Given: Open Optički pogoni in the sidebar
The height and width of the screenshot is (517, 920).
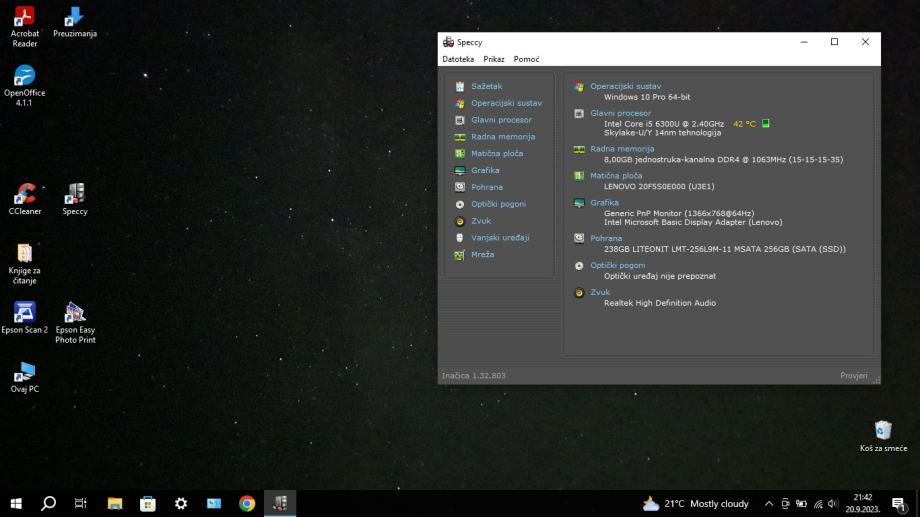Looking at the screenshot, I should coord(498,204).
